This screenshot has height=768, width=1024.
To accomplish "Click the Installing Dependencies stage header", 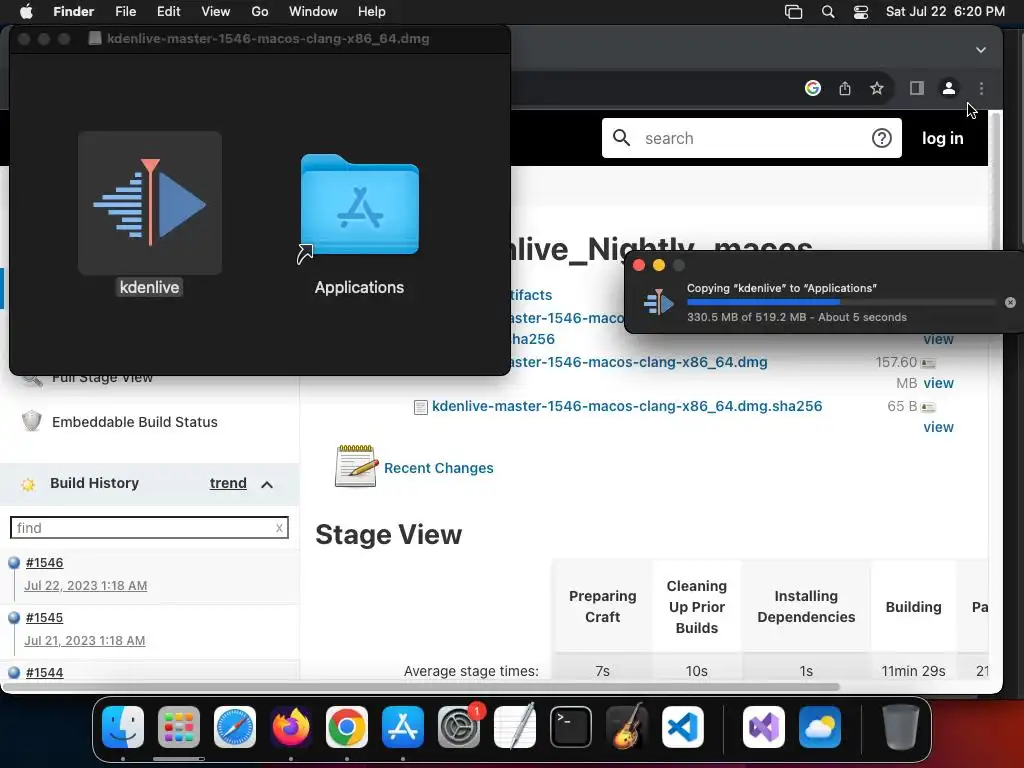I will tap(806, 607).
